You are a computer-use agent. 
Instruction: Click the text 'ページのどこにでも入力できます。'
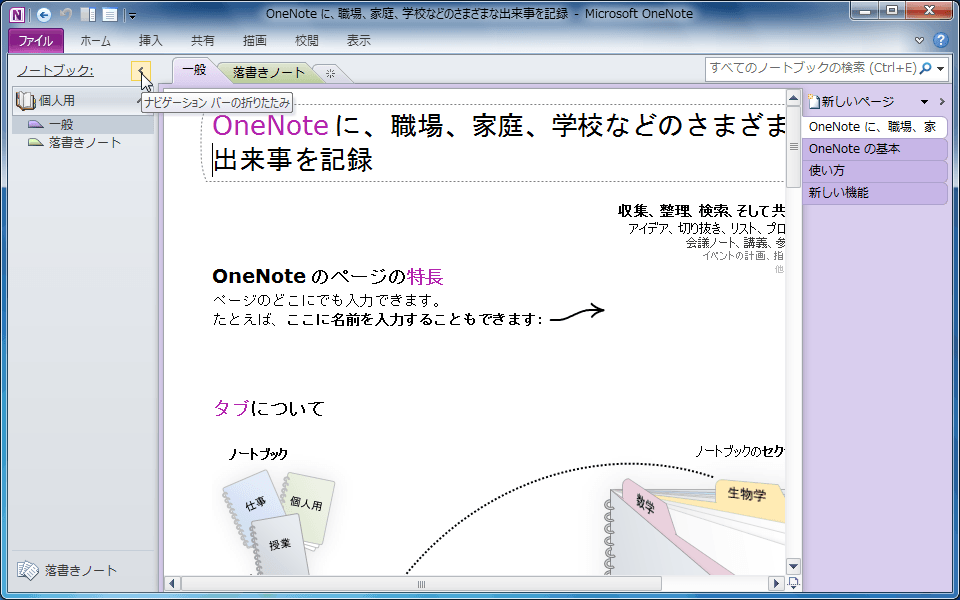[x=328, y=301]
